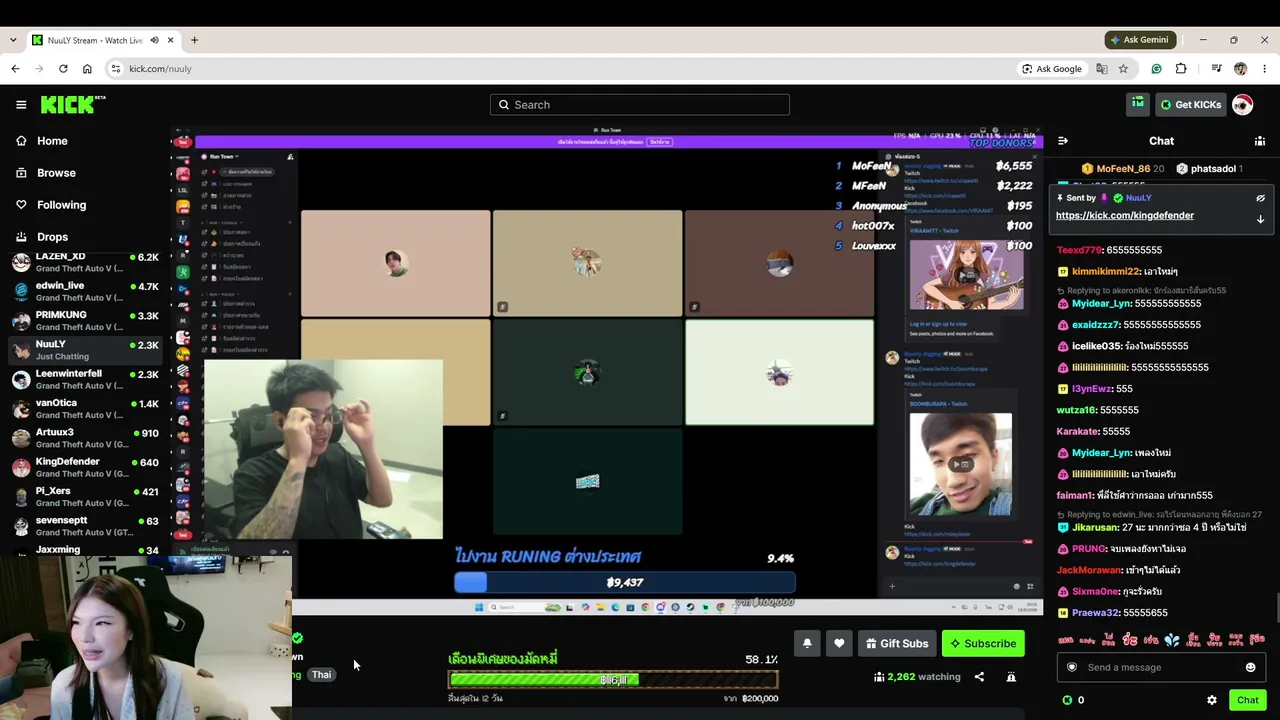Viewport: 1280px width, 720px height.
Task: Share the stream via share icon
Action: point(979,677)
